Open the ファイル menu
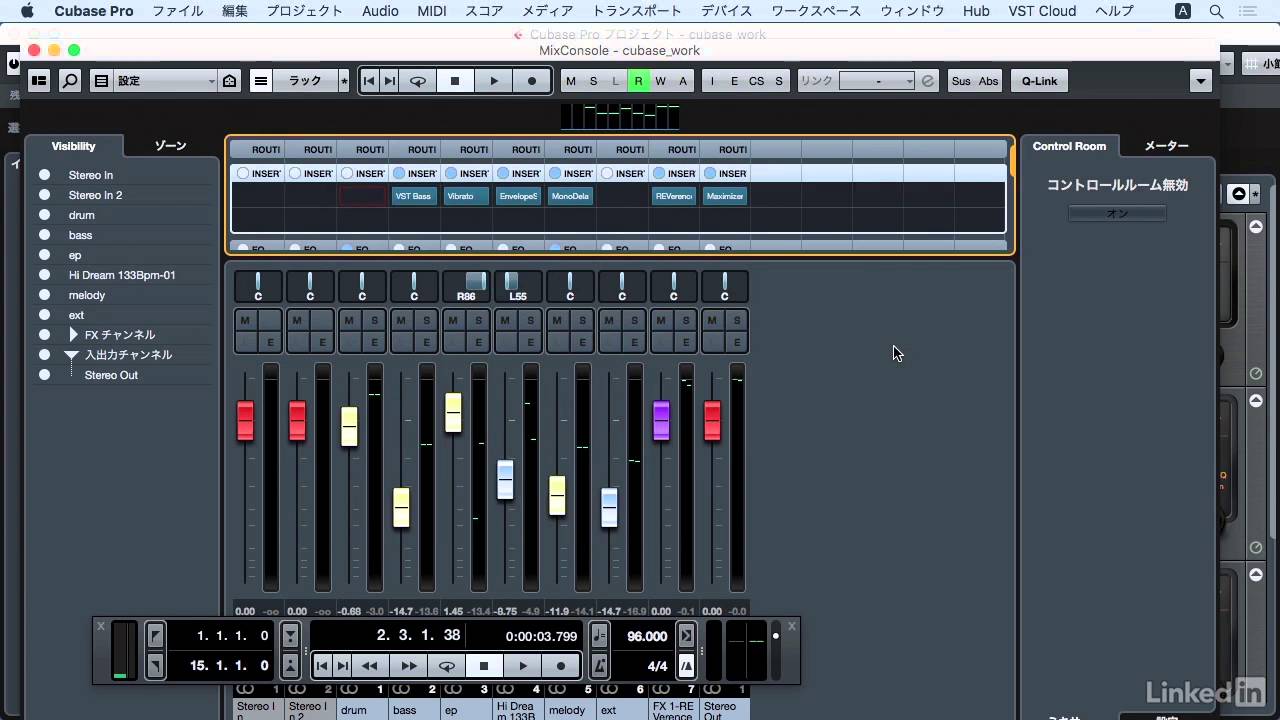1280x720 pixels. (178, 11)
